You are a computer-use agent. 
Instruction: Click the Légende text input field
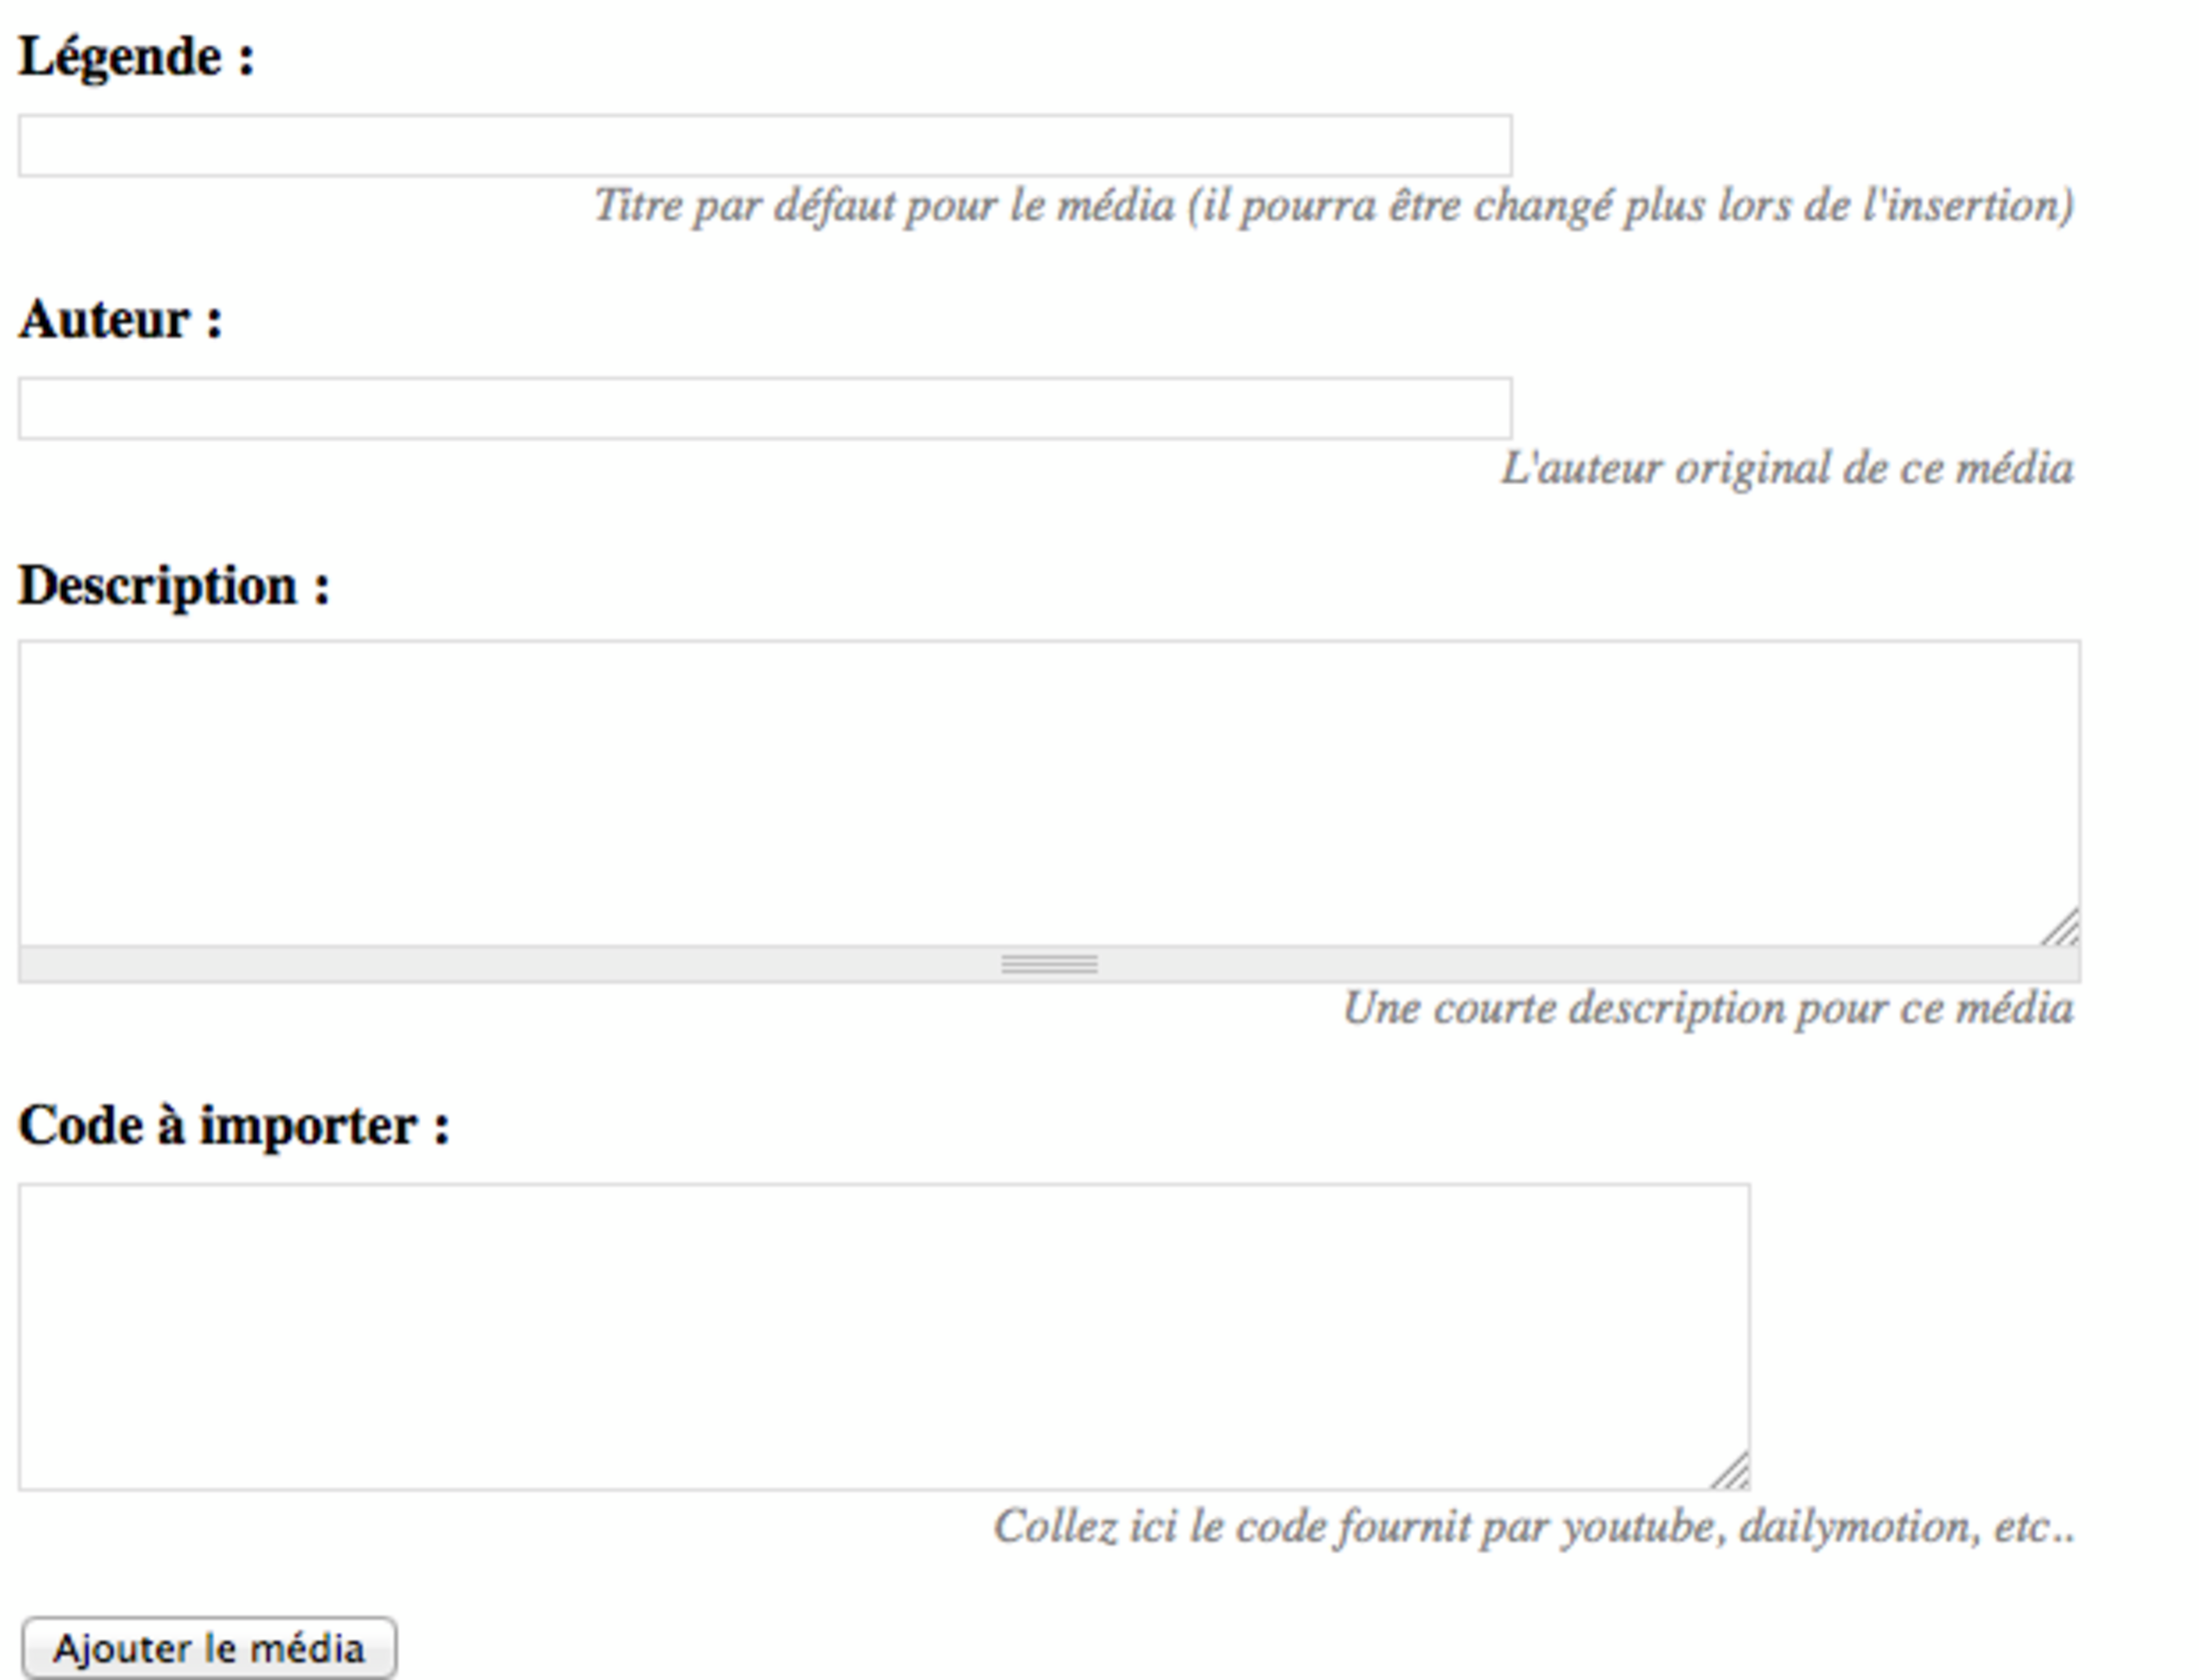pyautogui.click(x=765, y=146)
